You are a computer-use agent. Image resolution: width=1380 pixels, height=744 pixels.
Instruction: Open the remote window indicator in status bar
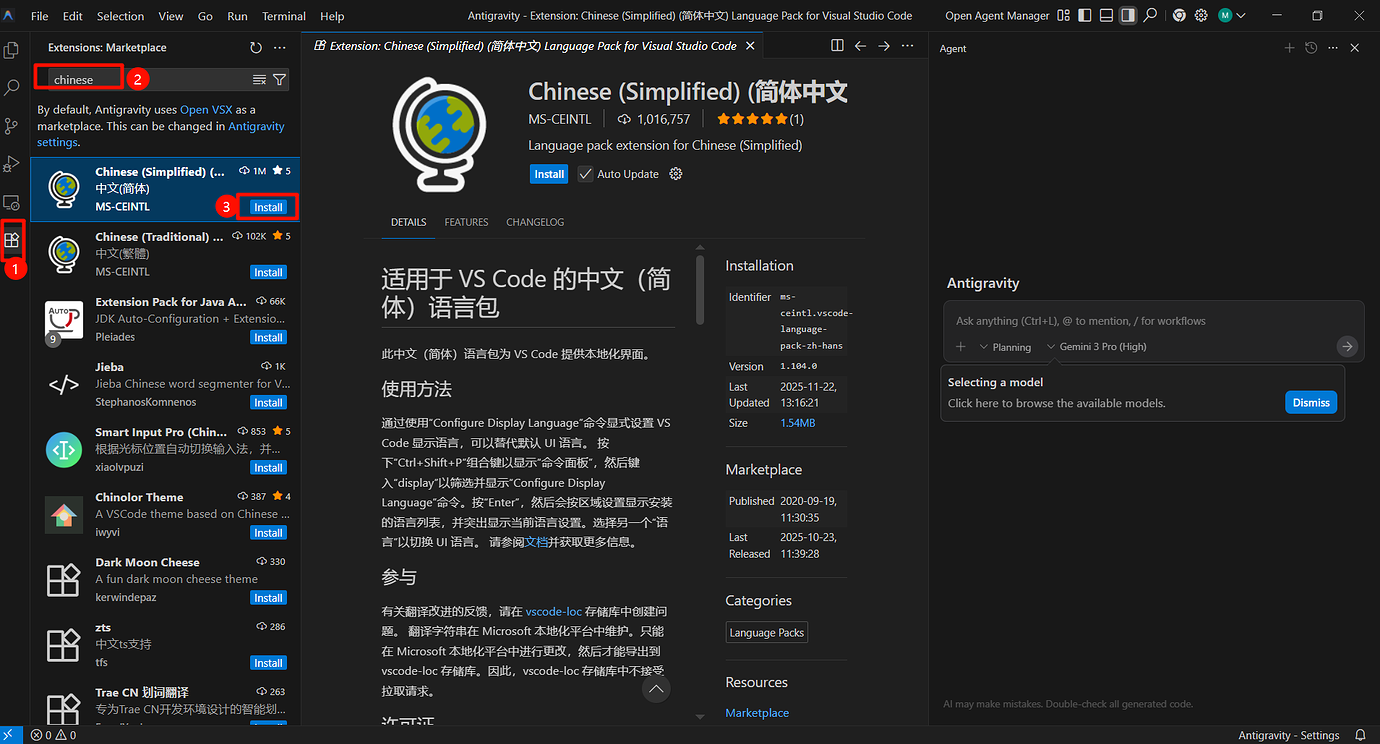(11, 735)
